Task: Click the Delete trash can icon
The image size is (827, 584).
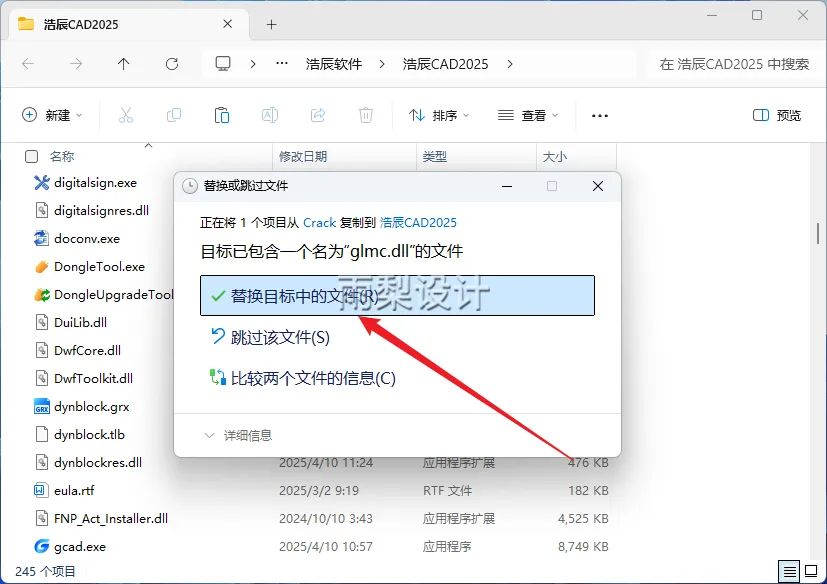Action: 366,115
